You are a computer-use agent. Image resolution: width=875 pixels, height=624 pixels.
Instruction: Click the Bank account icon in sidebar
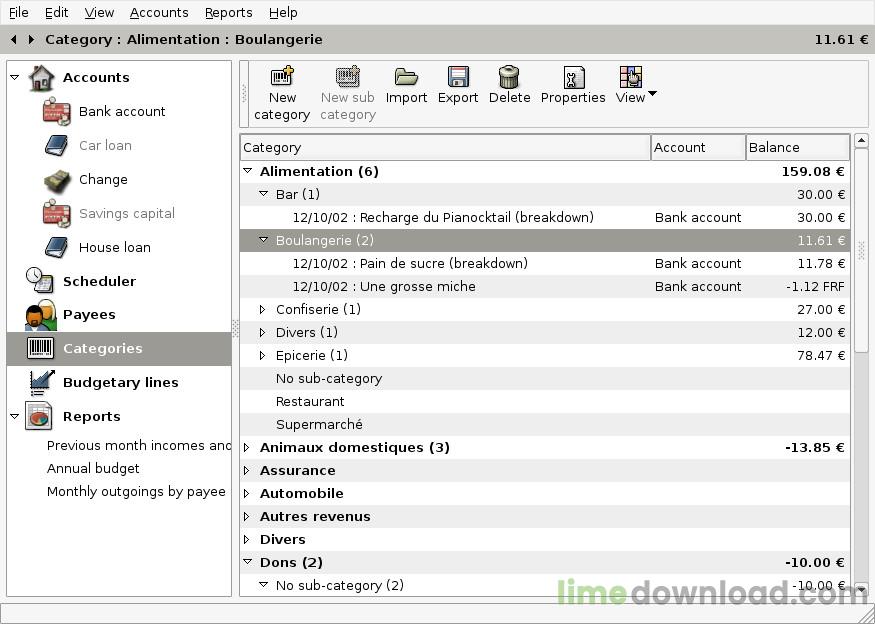(57, 112)
